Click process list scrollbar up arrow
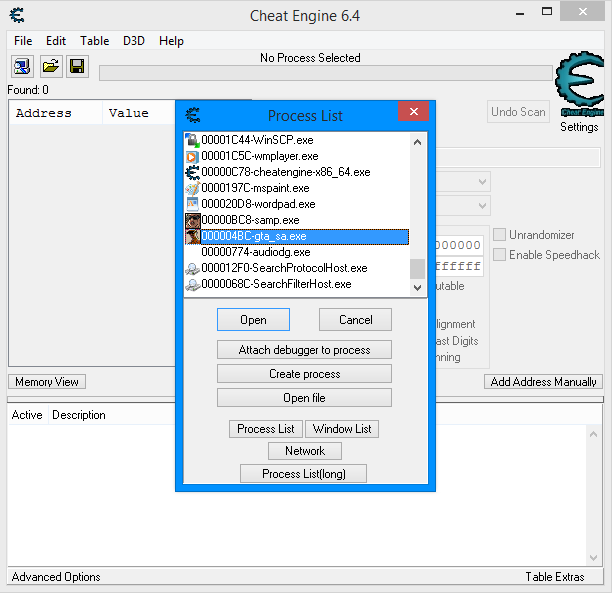The height and width of the screenshot is (593, 612). tap(417, 142)
